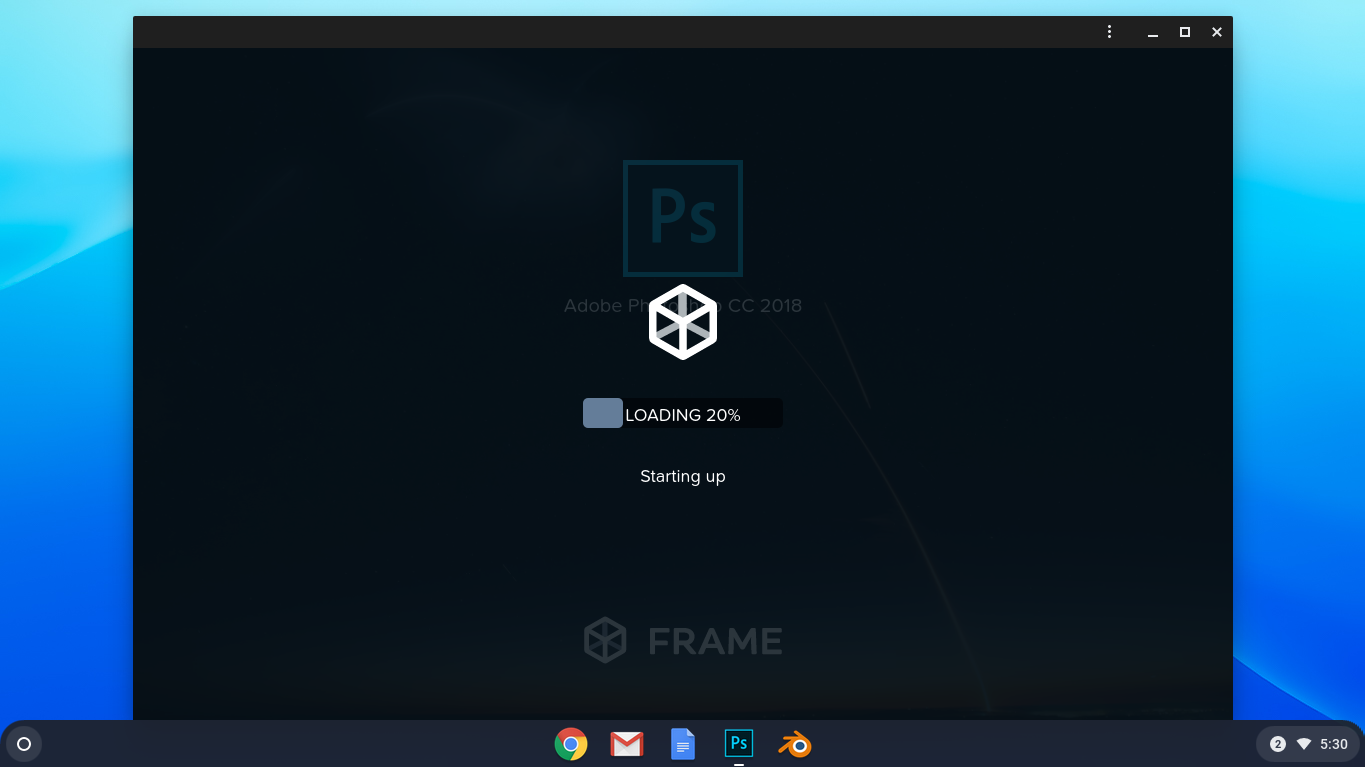Screen dimensions: 1365x767
Task: Click the Photoshop CC logo on the splash screen
Action: (683, 218)
